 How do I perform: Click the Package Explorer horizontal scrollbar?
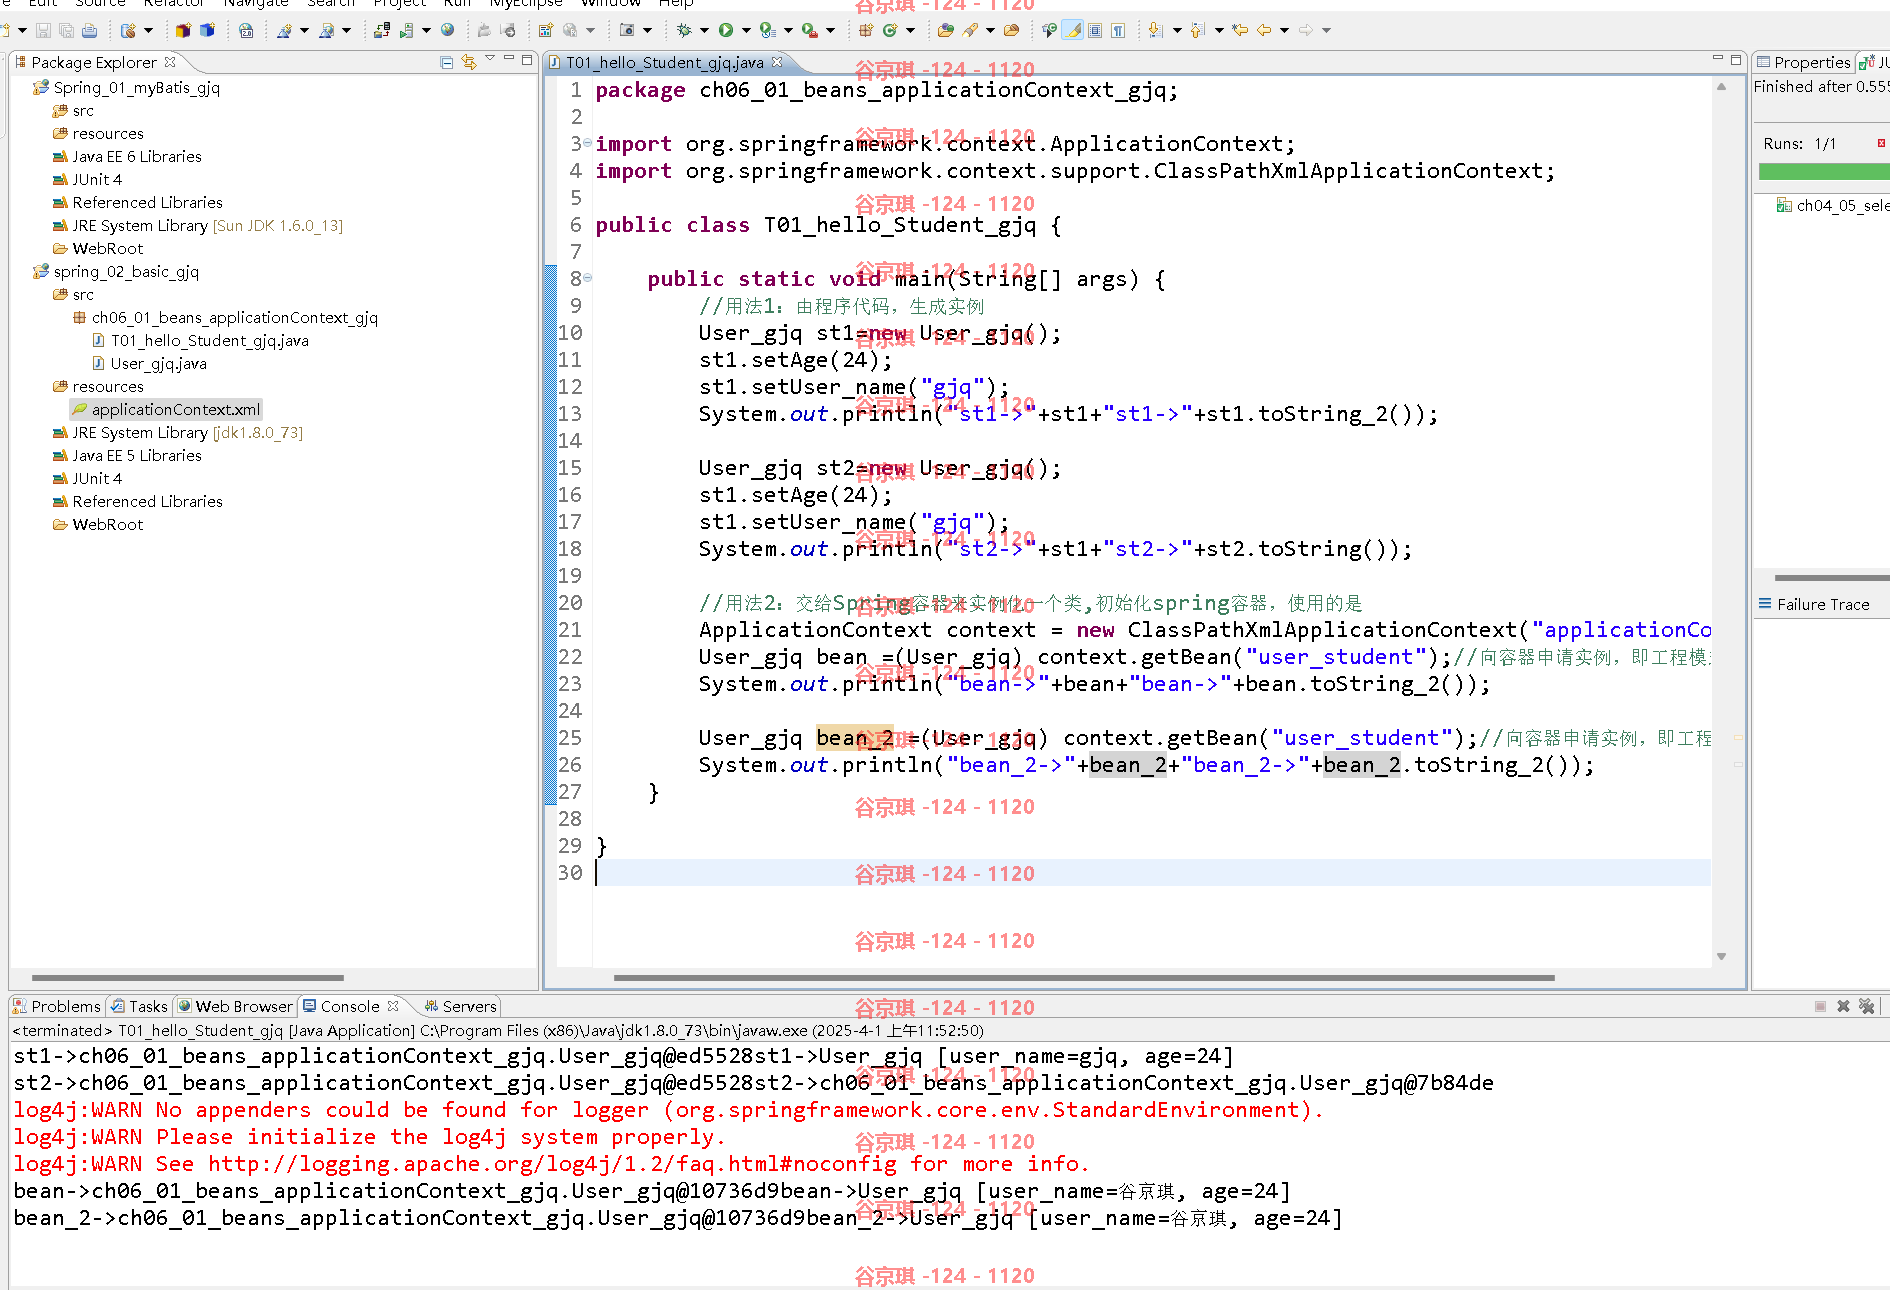(x=188, y=978)
